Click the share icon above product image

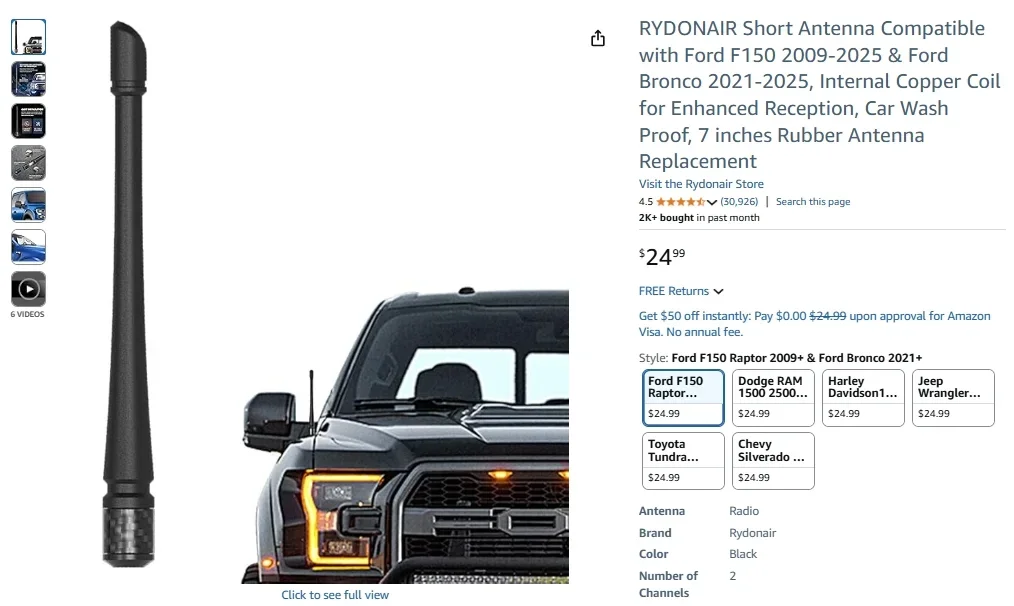coord(598,38)
